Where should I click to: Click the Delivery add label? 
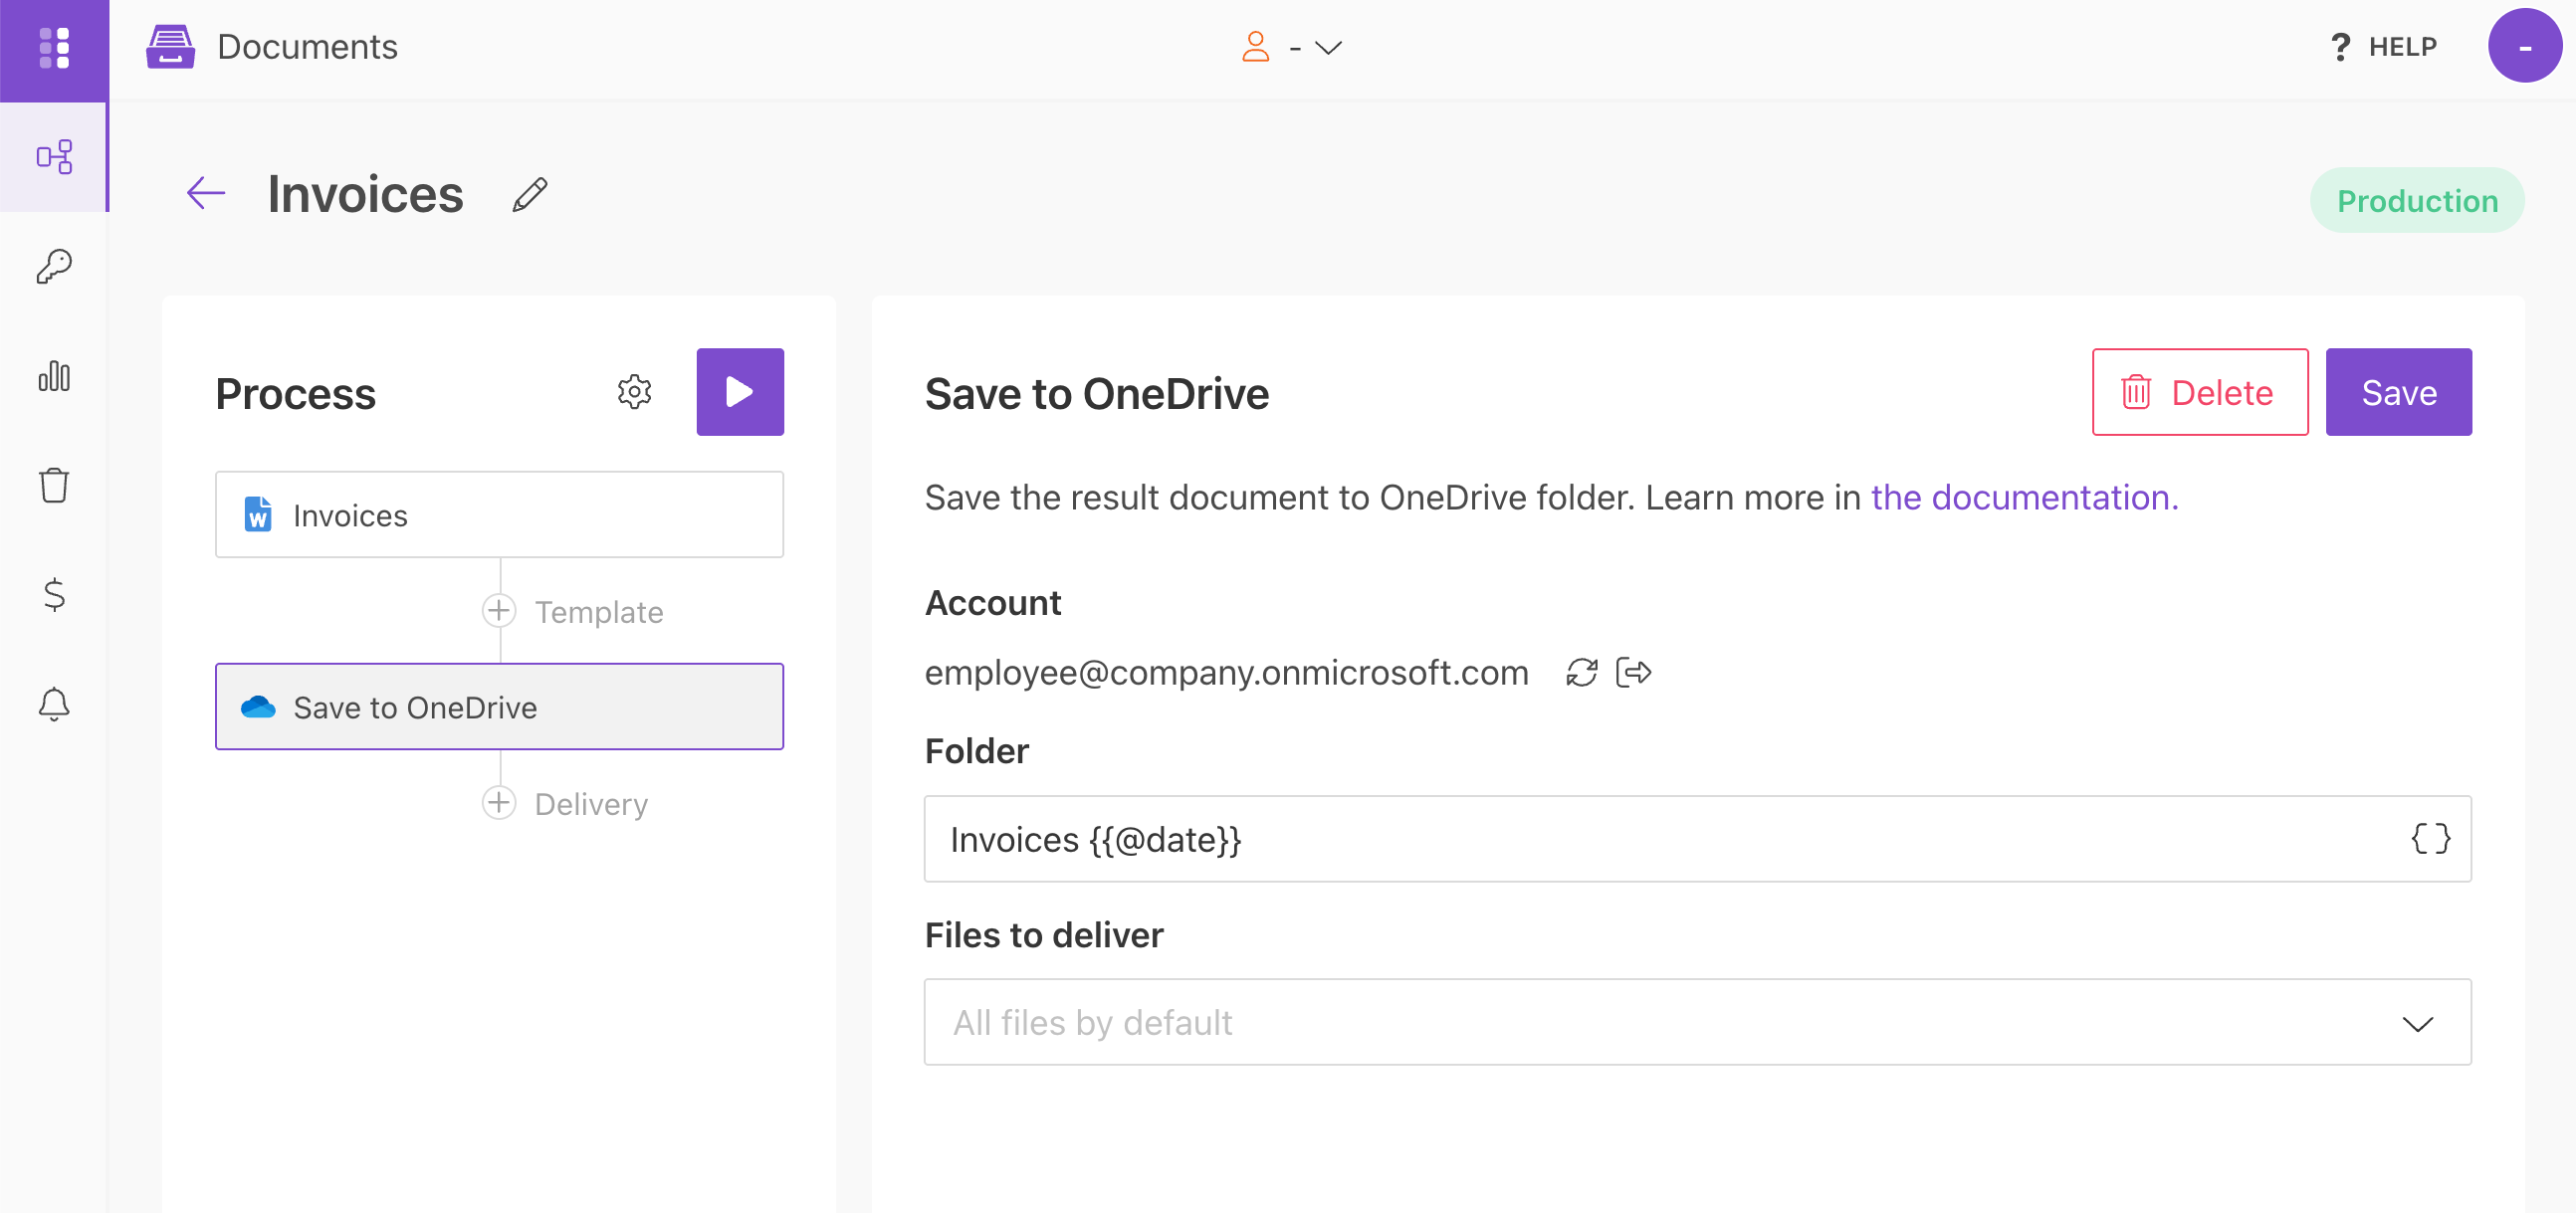pos(592,804)
